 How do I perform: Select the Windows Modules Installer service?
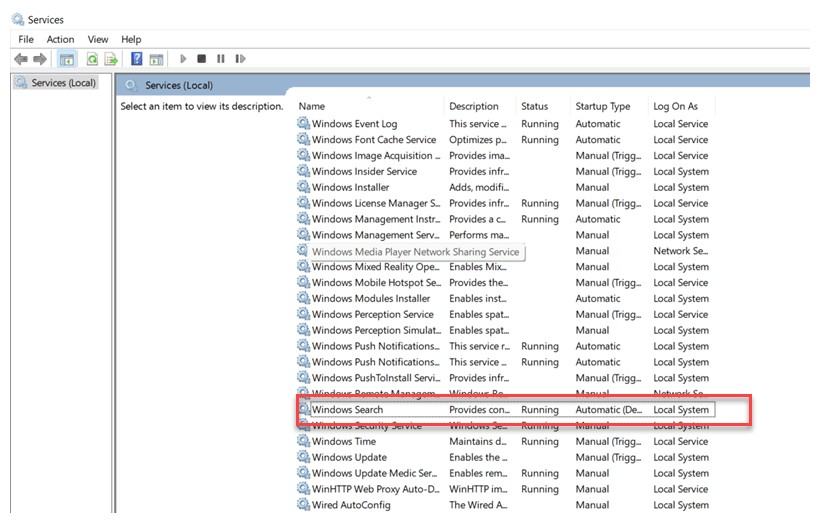(505, 299)
